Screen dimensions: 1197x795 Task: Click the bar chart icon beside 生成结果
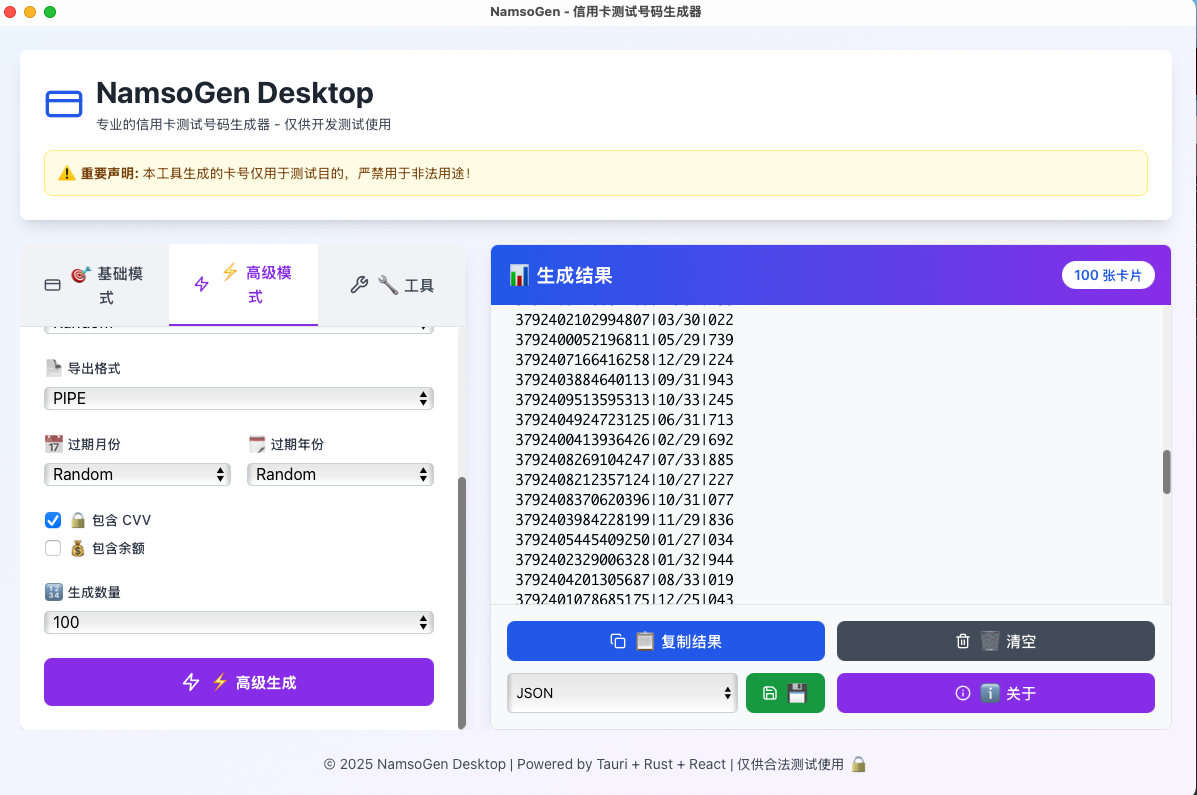pyautogui.click(x=519, y=275)
